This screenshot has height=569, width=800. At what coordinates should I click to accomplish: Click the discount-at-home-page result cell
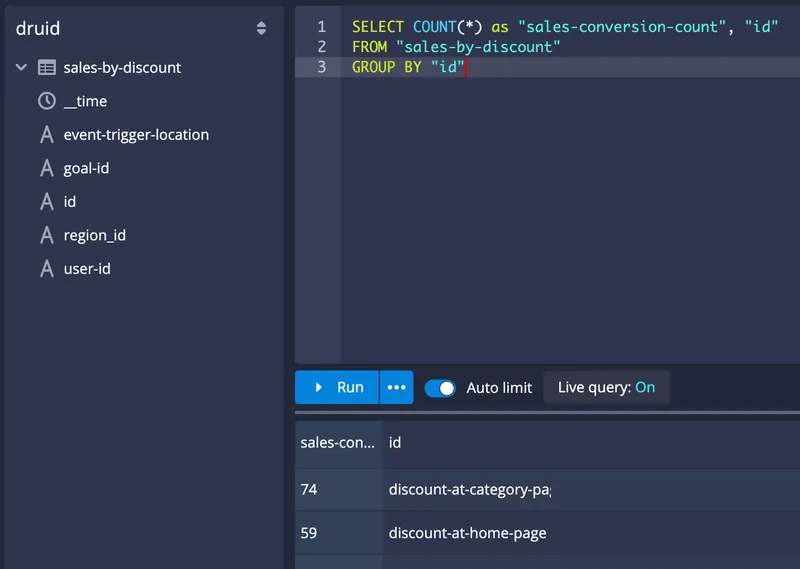467,533
